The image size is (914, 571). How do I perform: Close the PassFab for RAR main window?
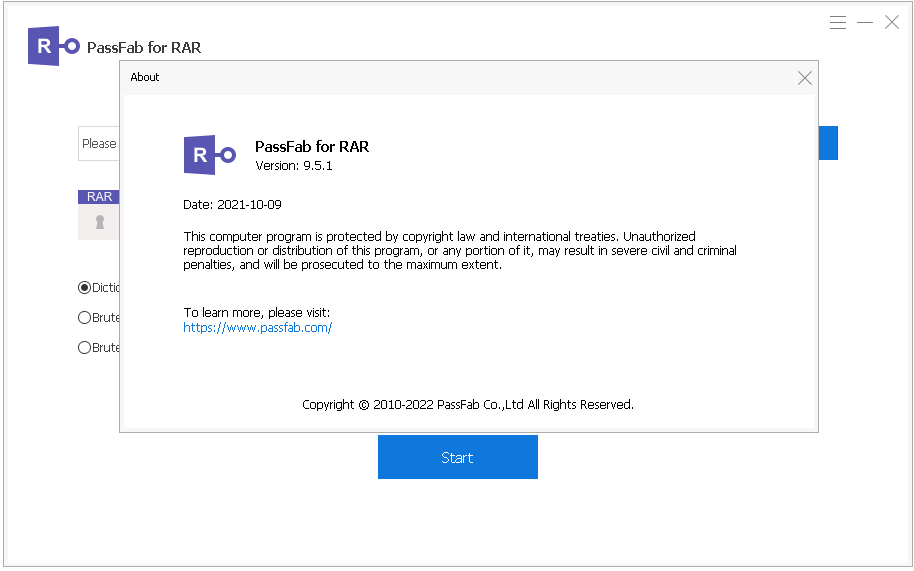pos(892,23)
